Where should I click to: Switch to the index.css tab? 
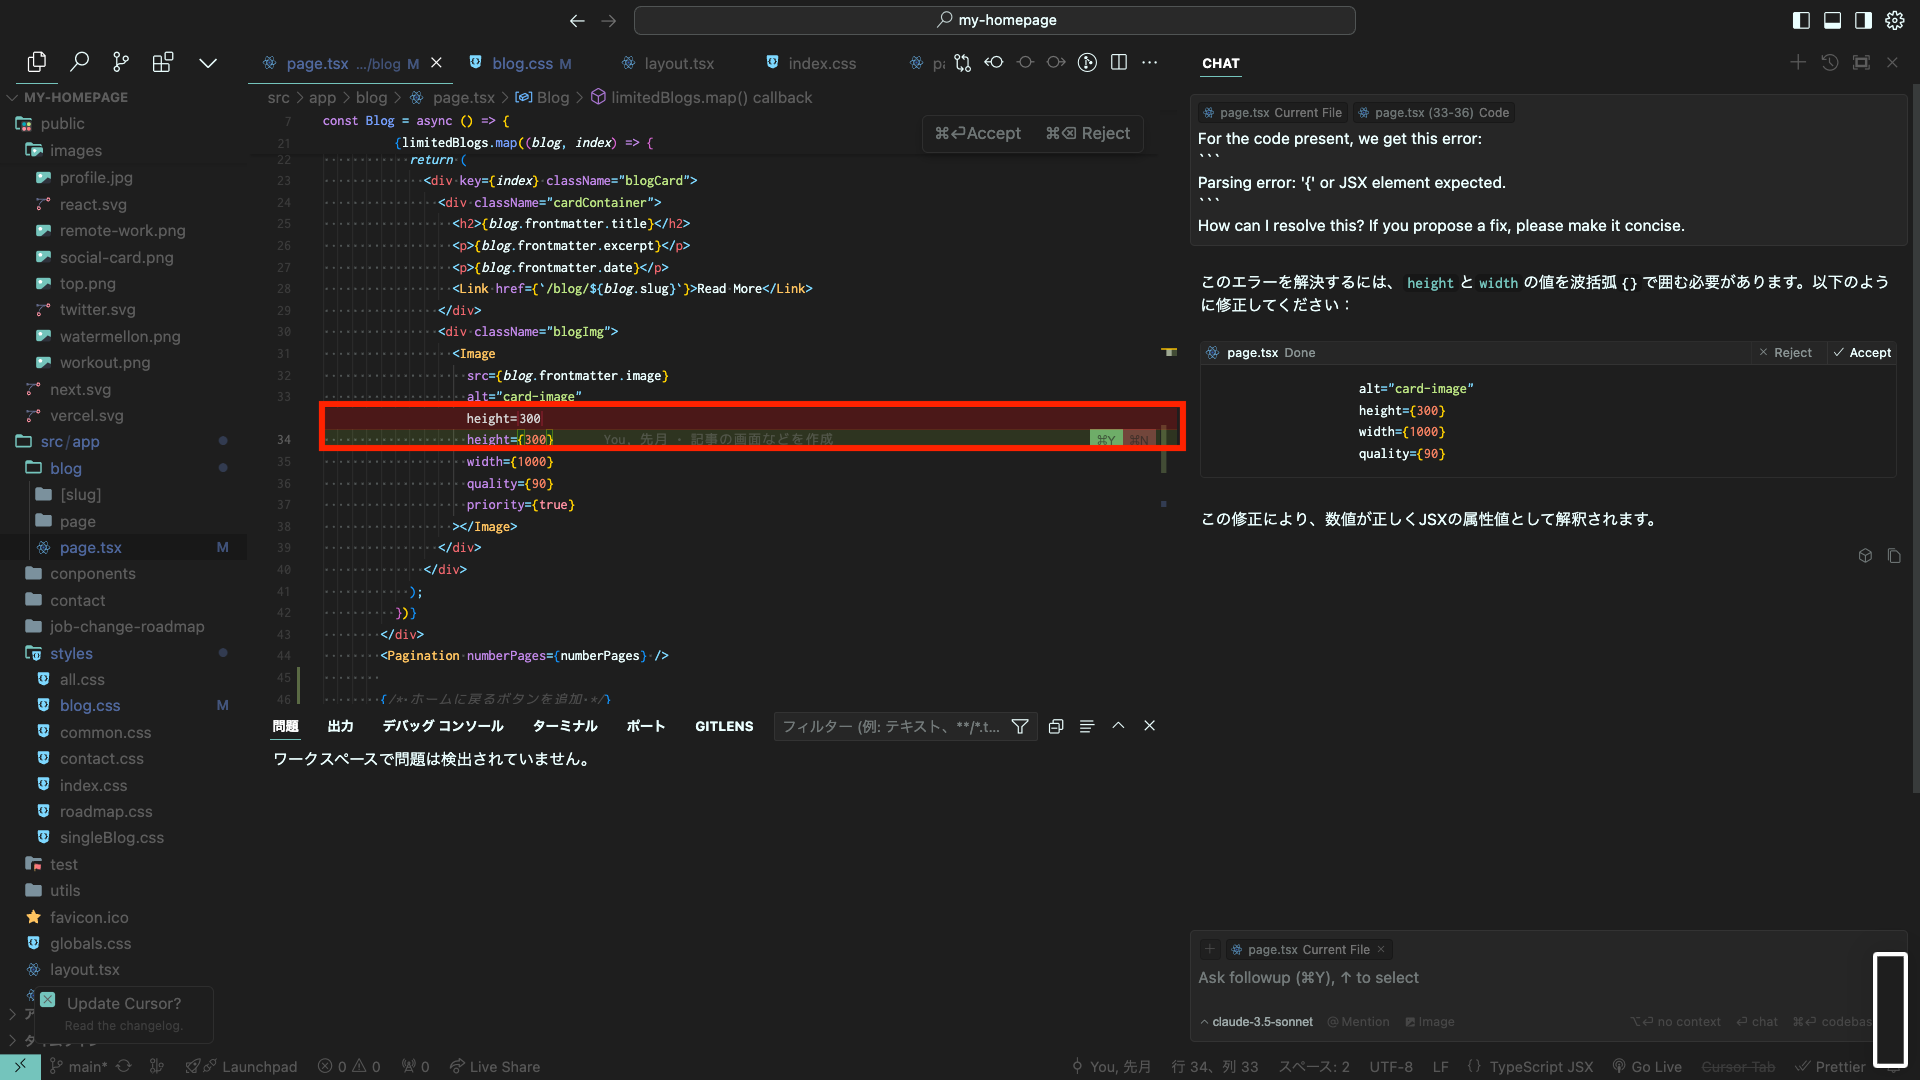point(811,63)
